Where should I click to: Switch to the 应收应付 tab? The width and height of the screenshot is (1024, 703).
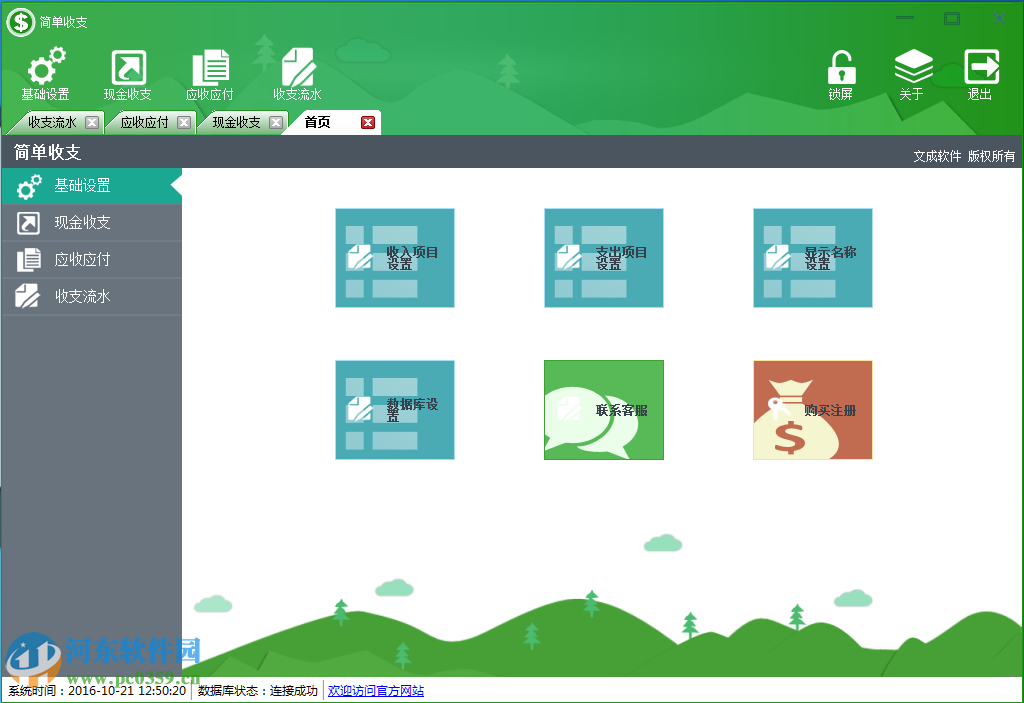click(x=144, y=122)
